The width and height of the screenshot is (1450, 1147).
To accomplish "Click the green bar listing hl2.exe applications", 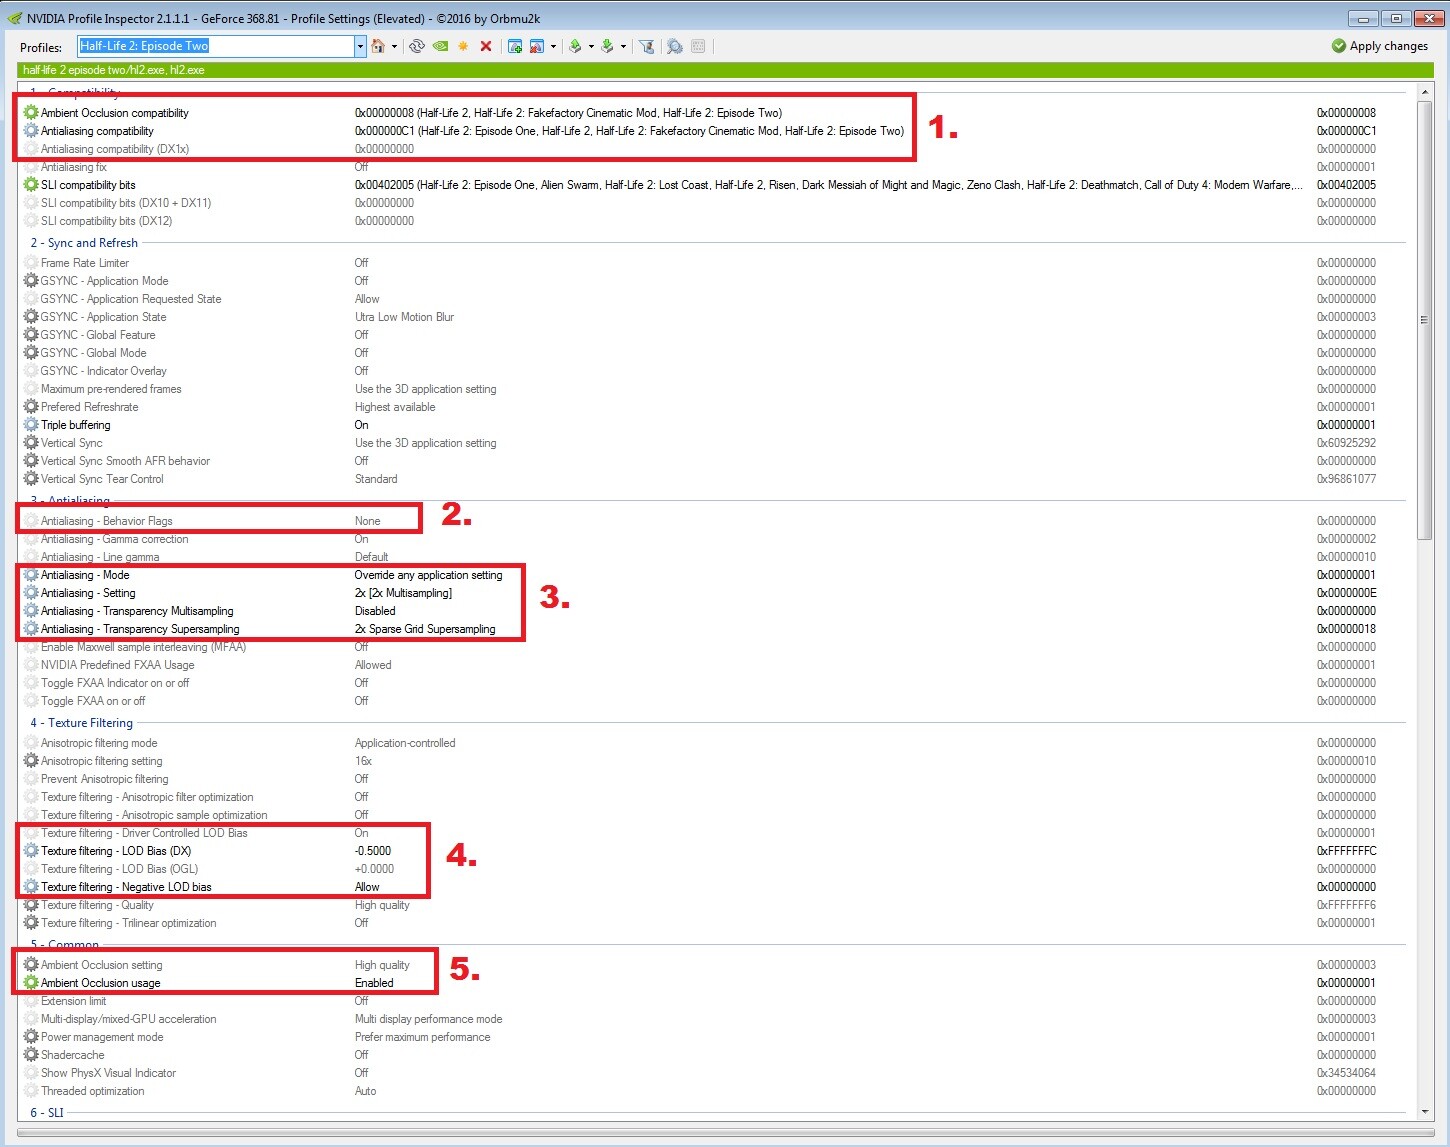I will pos(725,70).
